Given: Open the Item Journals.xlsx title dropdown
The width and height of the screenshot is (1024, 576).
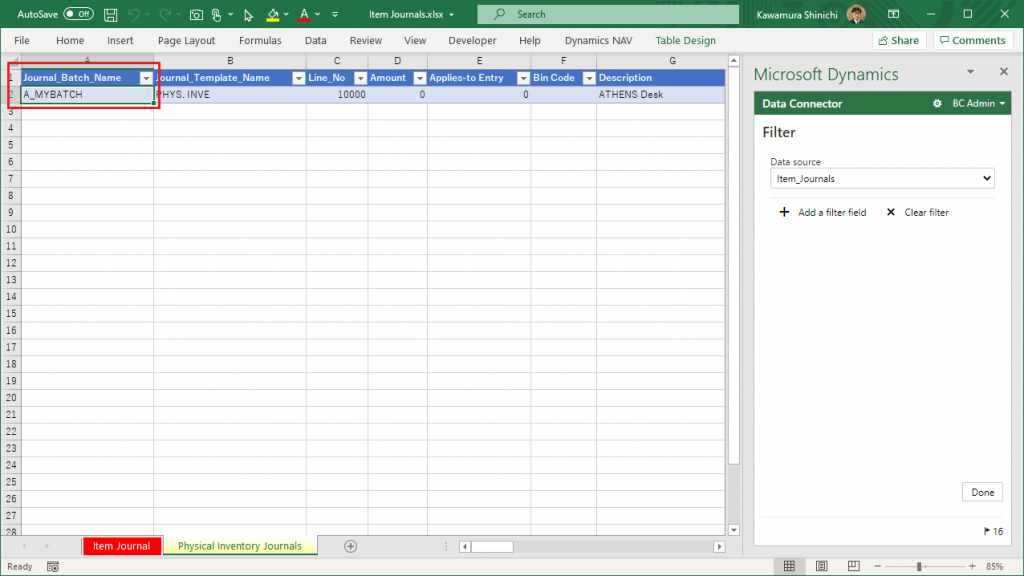Looking at the screenshot, I should tap(451, 14).
